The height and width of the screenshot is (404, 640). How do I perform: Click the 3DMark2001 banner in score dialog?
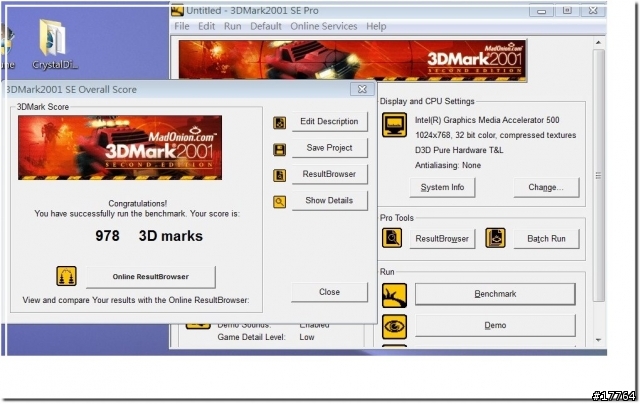[120, 148]
